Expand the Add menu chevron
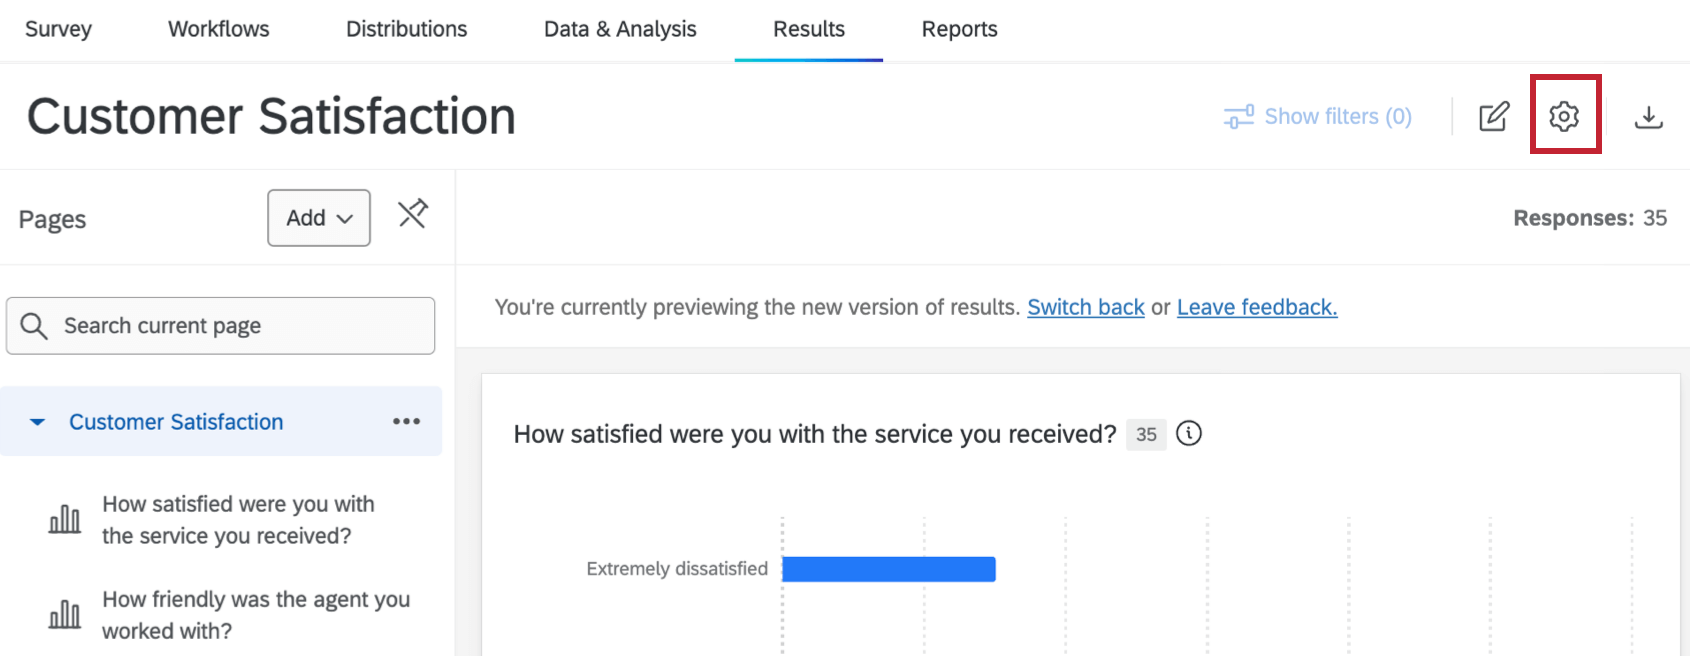 pyautogui.click(x=345, y=218)
